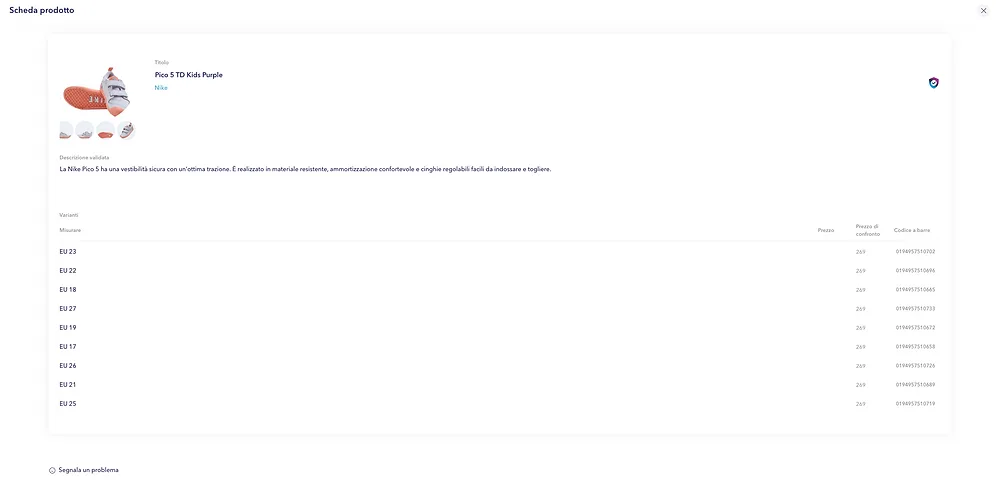The image size is (1000, 480).
Task: Select the EU 17 variant row
Action: (x=499, y=347)
